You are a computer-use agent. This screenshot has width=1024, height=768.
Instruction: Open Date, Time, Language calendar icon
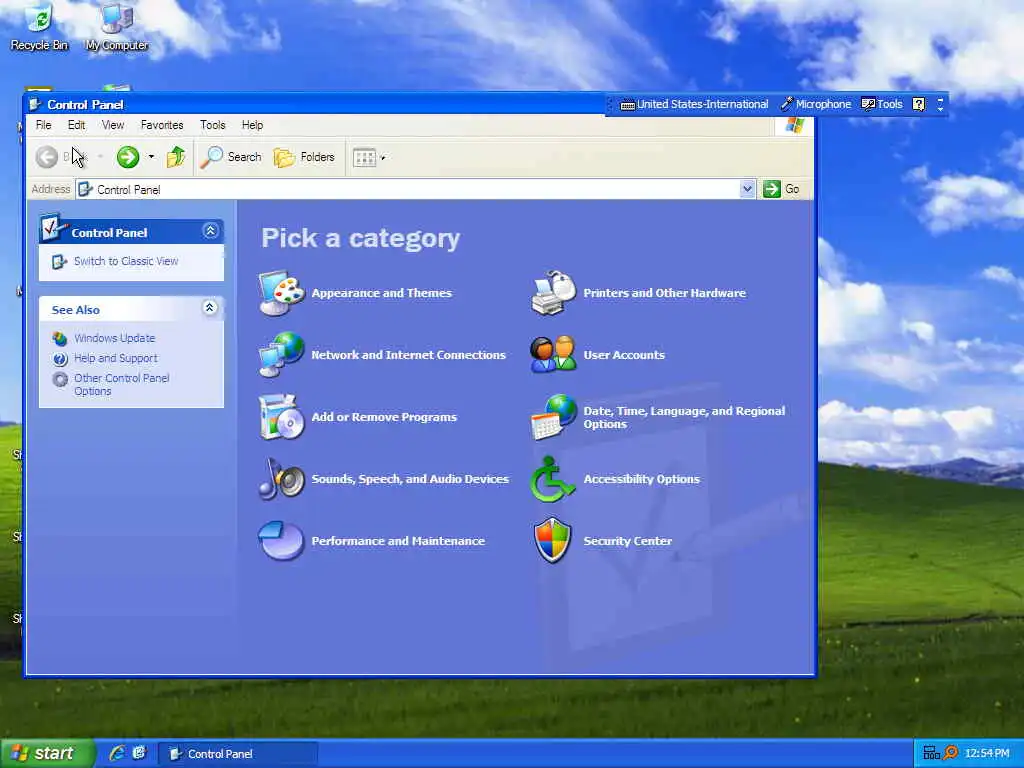pyautogui.click(x=553, y=417)
